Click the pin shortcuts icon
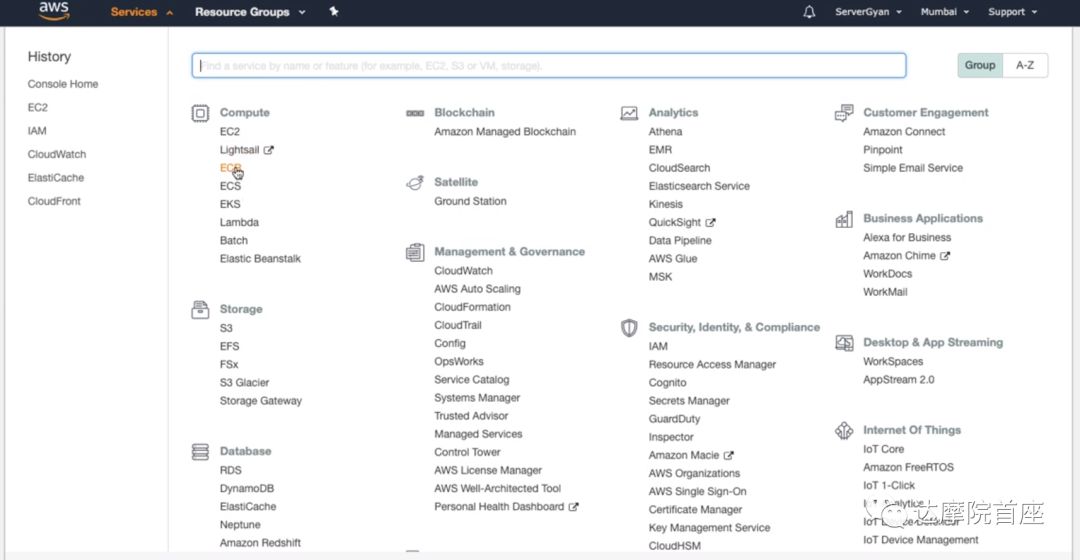1080x560 pixels. 334,12
